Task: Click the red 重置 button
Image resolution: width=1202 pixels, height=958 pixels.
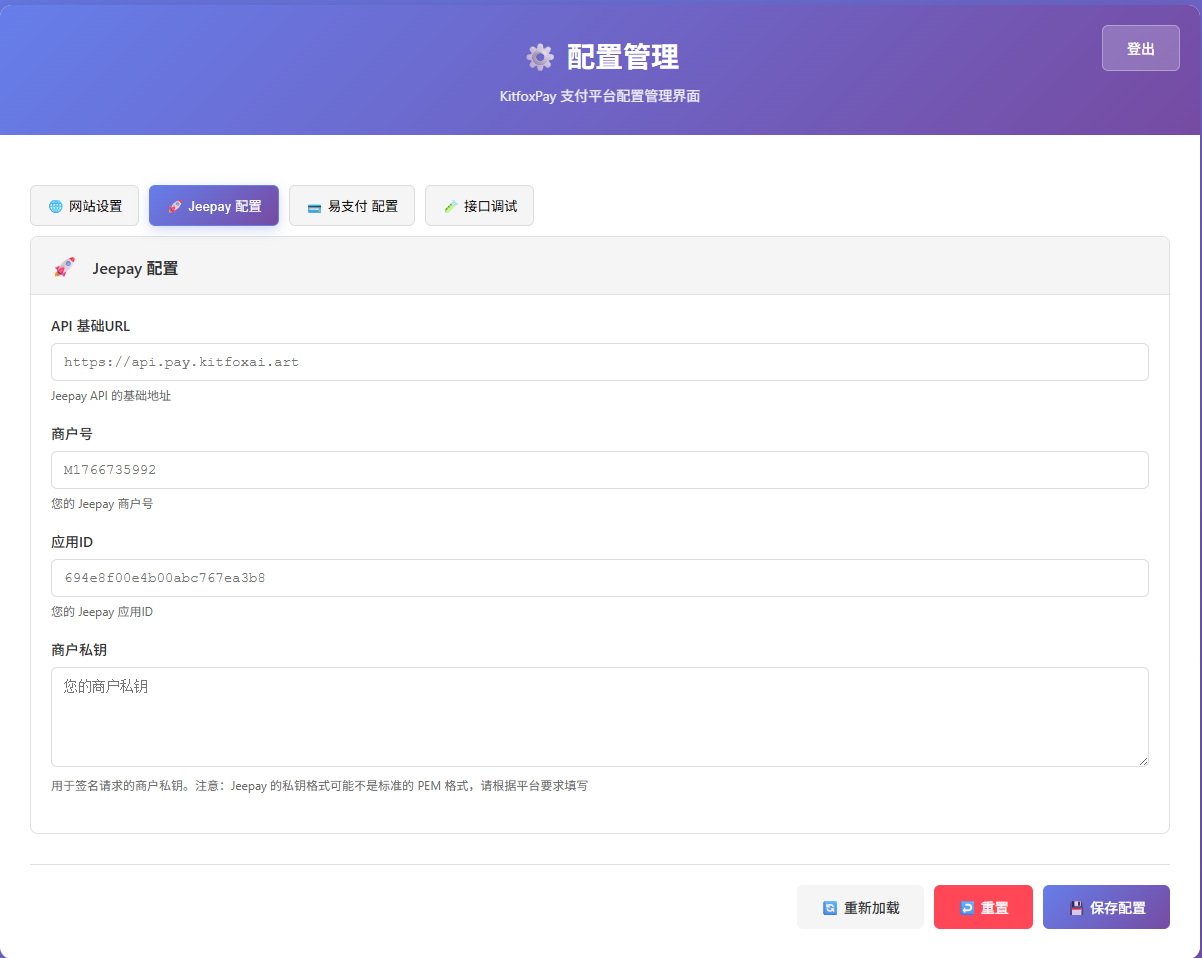Action: point(983,907)
